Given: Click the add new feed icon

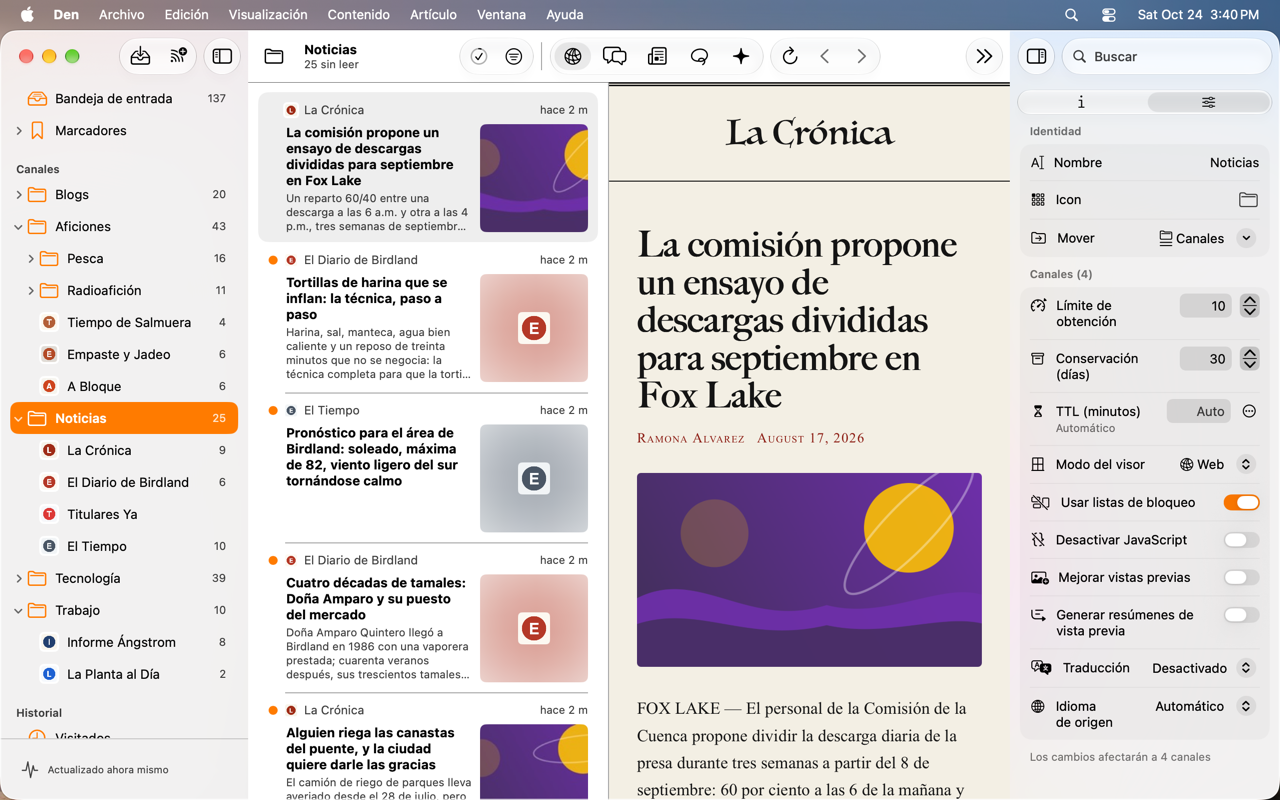Looking at the screenshot, I should (x=179, y=57).
